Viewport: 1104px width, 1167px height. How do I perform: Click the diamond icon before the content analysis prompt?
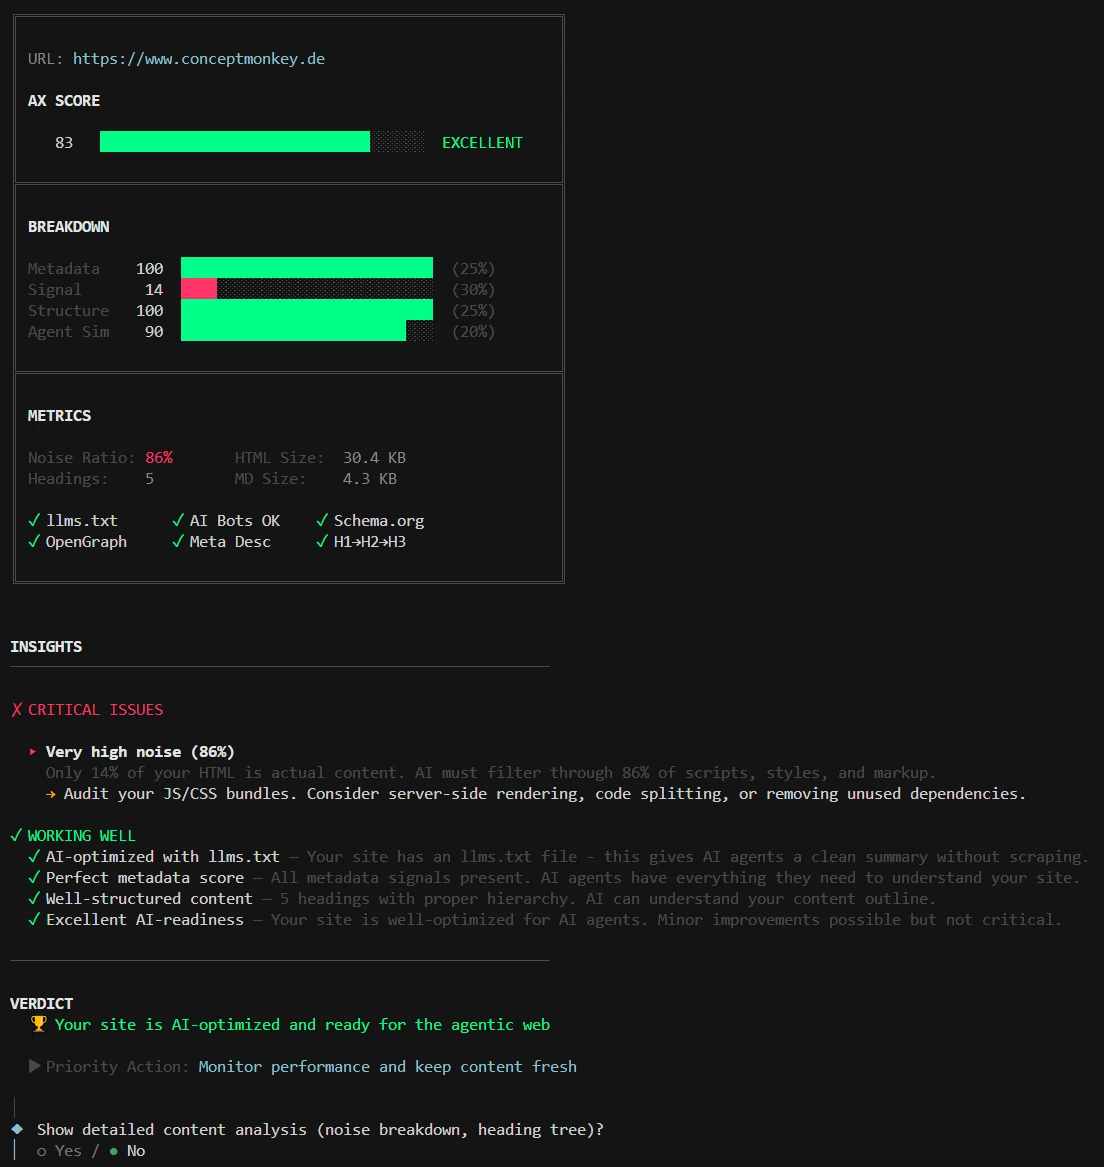pos(17,1128)
